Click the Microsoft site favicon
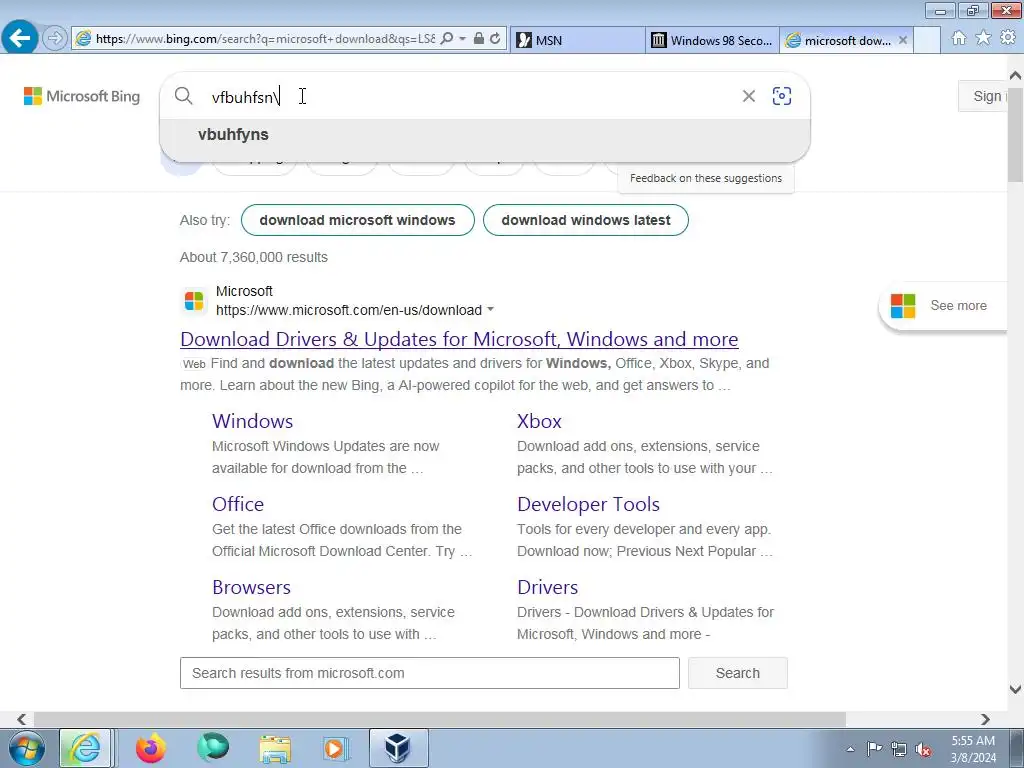This screenshot has height=768, width=1024. tap(194, 301)
